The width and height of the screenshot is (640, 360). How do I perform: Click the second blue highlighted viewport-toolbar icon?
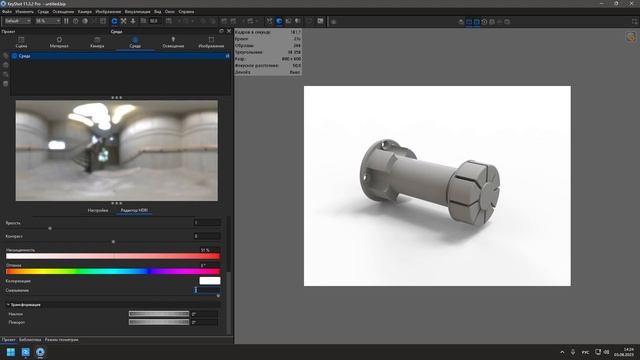[x=477, y=22]
